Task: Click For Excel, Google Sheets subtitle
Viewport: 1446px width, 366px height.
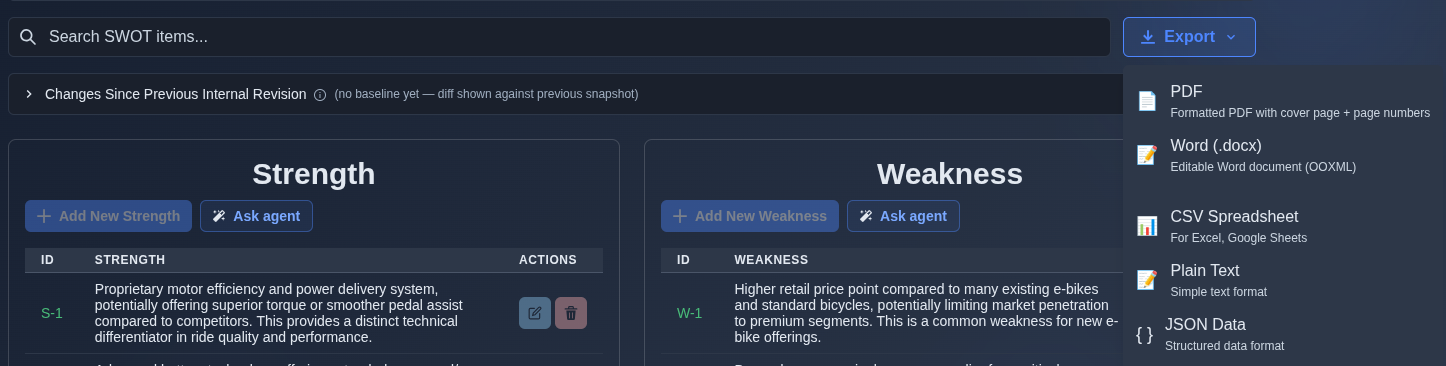Action: tap(1238, 238)
